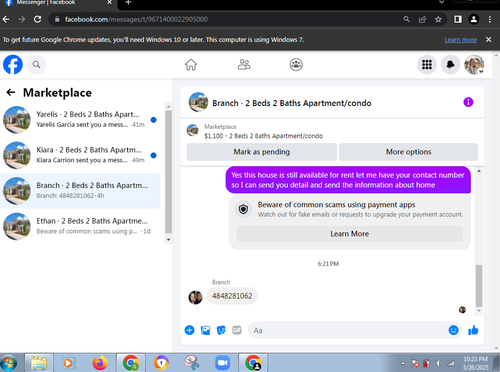The width and height of the screenshot is (500, 372).
Task: Open Snipping Tool from the taskbar
Action: point(192,363)
